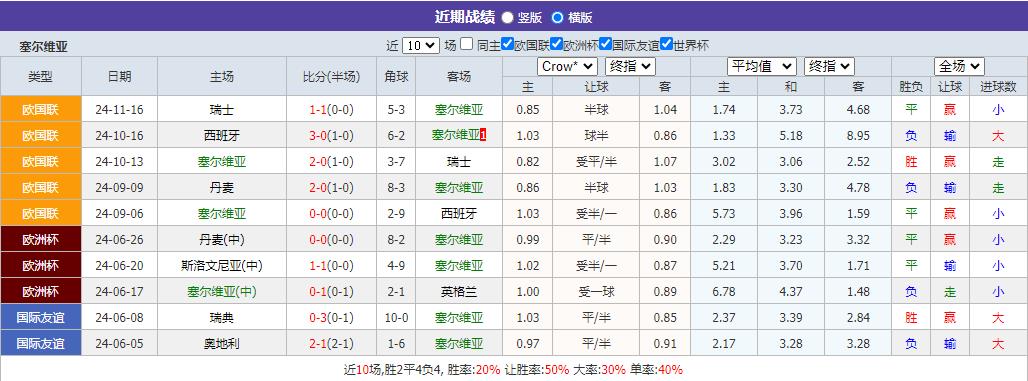1028x381 pixels.
Task: Click the red card marker beside 塞尔维亚 on 24-10-16
Action: (x=483, y=135)
